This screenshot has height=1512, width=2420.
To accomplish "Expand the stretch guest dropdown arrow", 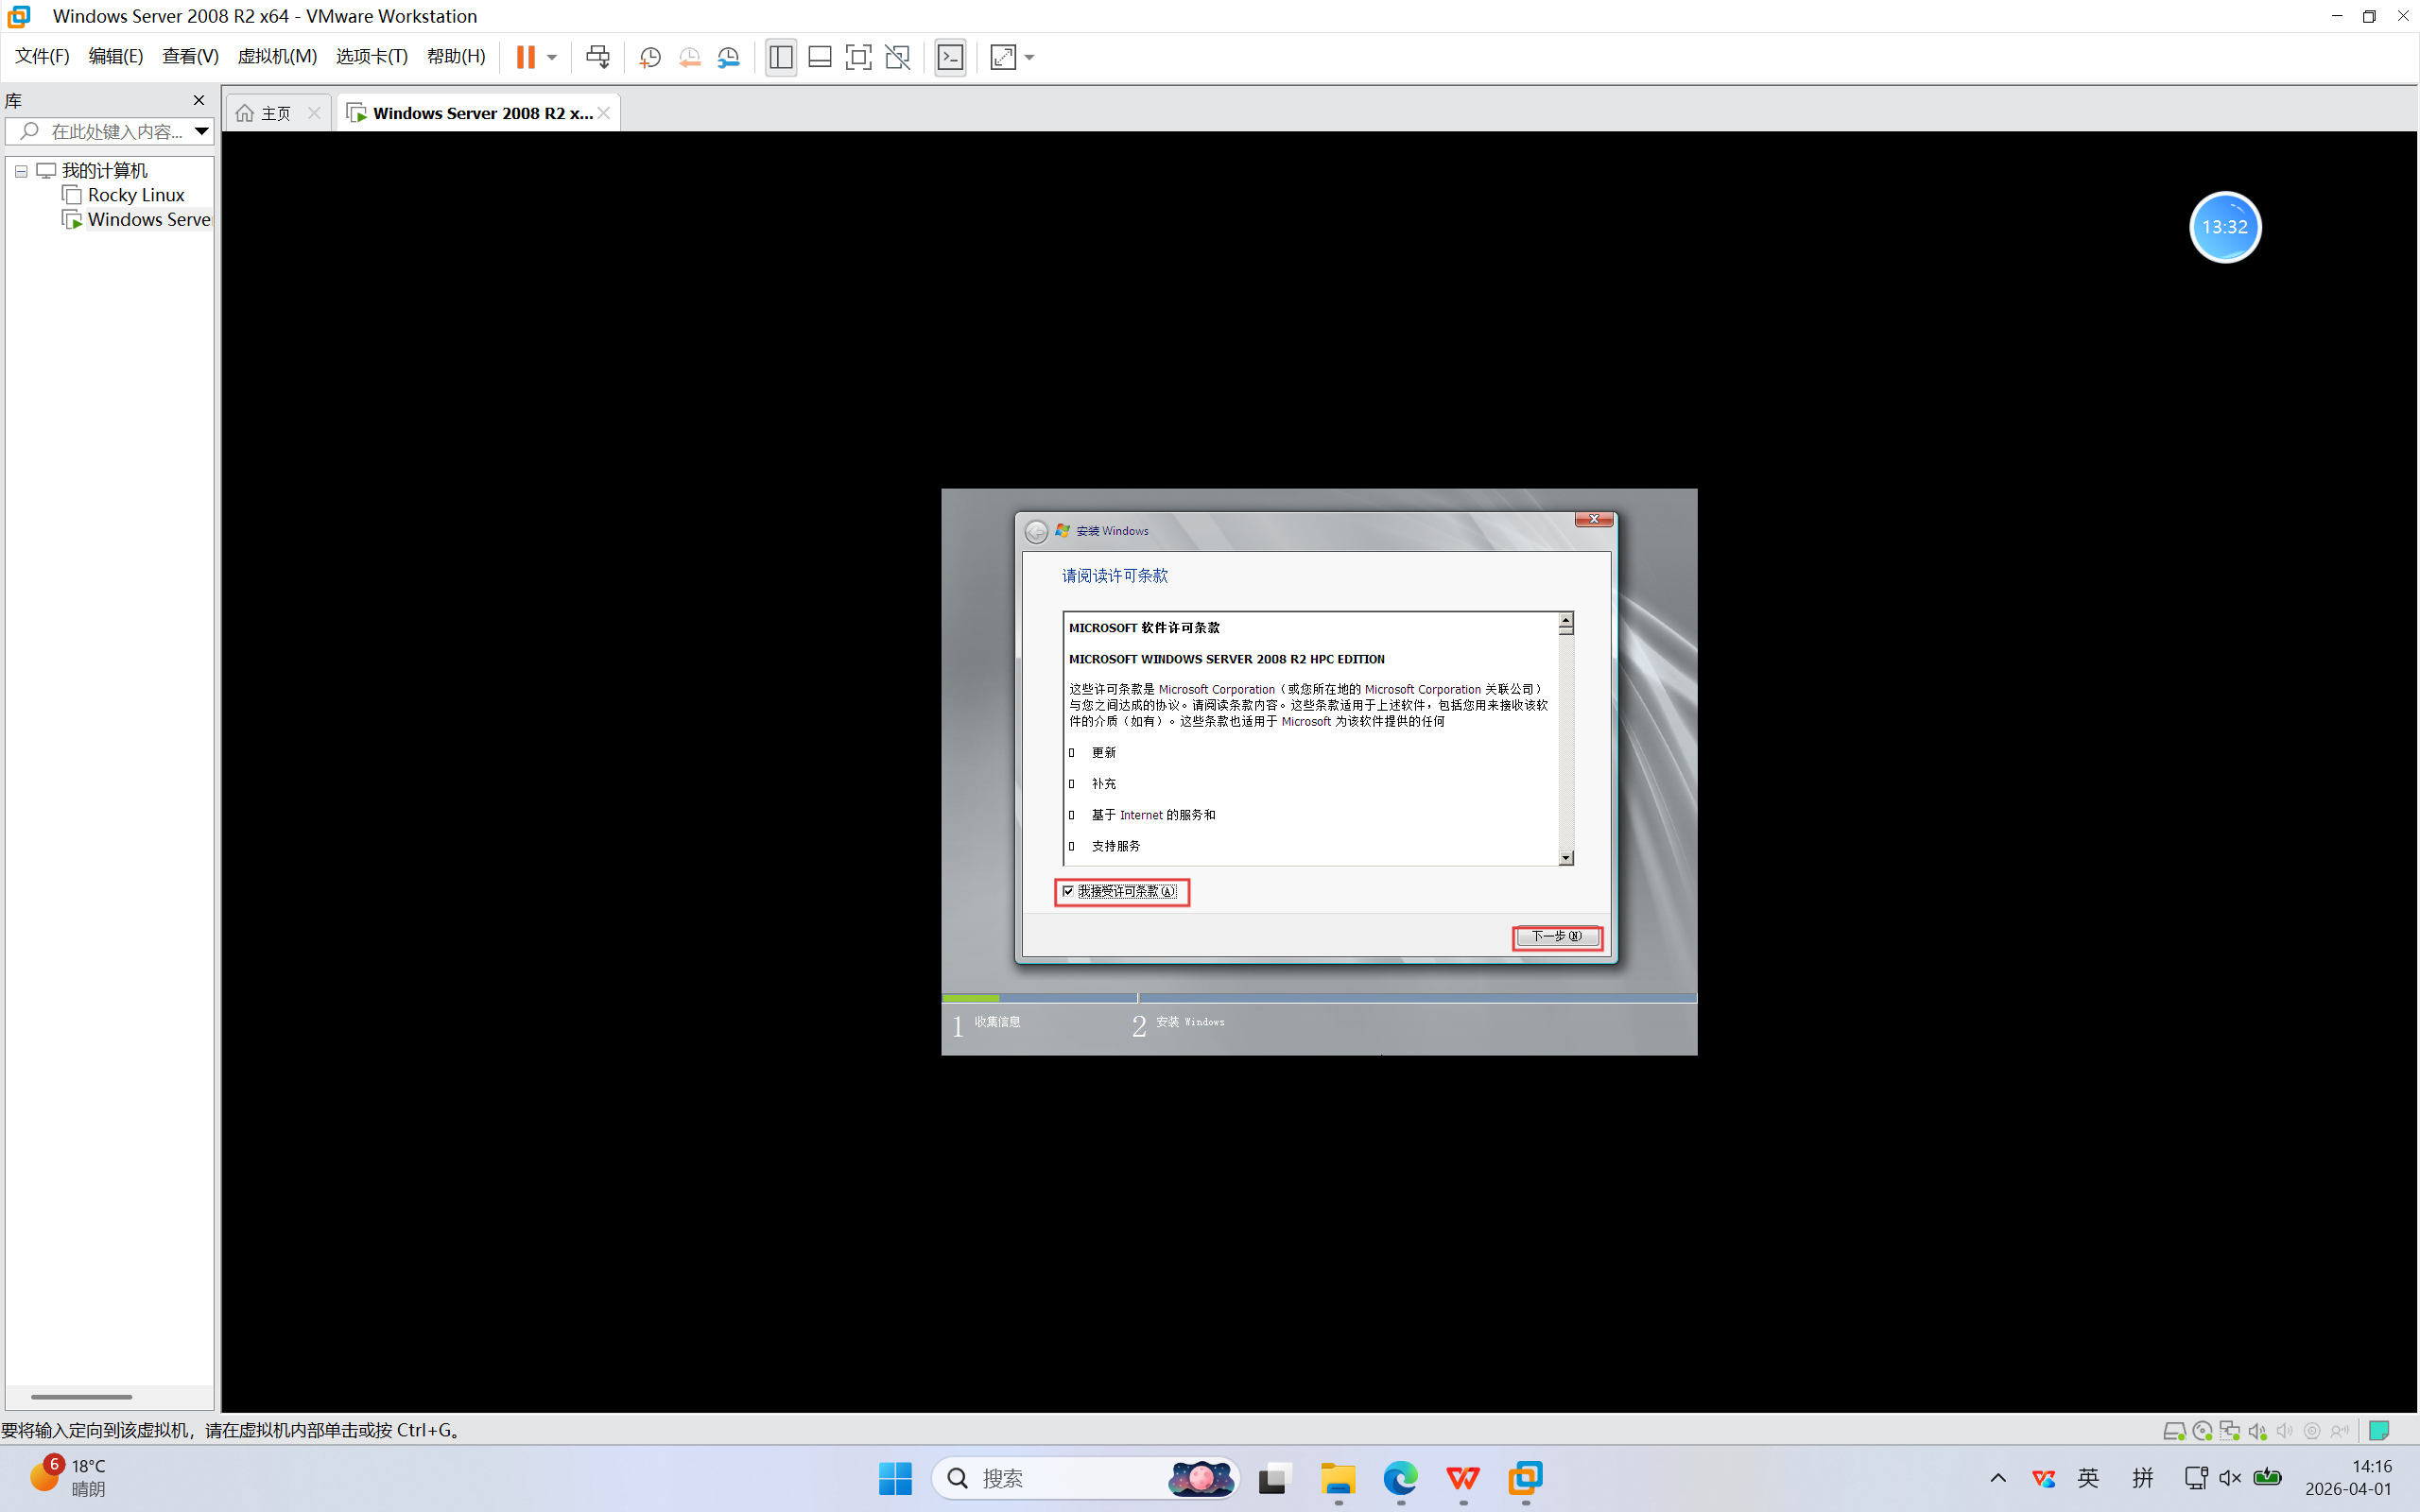I will pos(1030,57).
